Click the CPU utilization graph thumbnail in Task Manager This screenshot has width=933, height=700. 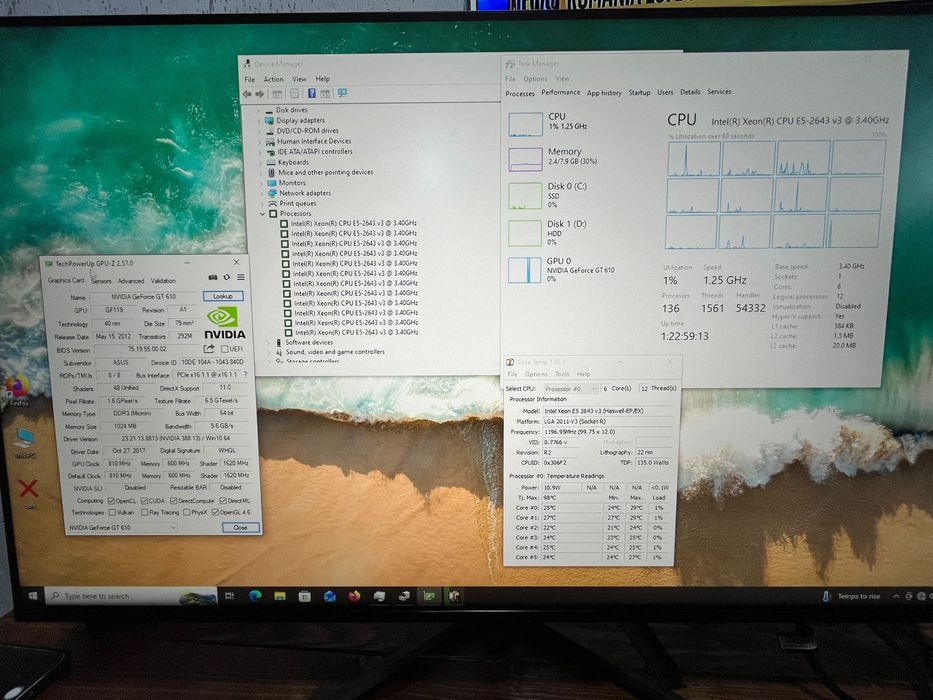pos(525,124)
